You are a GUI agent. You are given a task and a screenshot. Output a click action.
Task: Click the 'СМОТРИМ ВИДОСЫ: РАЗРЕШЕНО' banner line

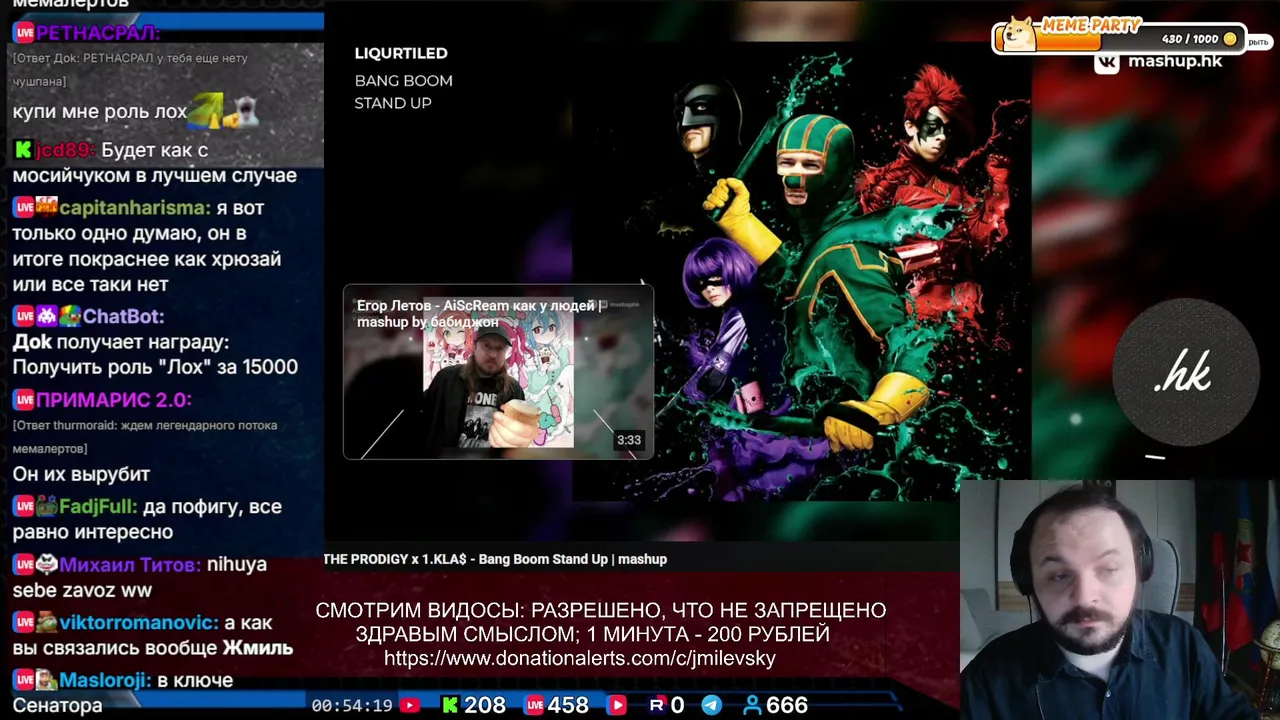tap(600, 610)
